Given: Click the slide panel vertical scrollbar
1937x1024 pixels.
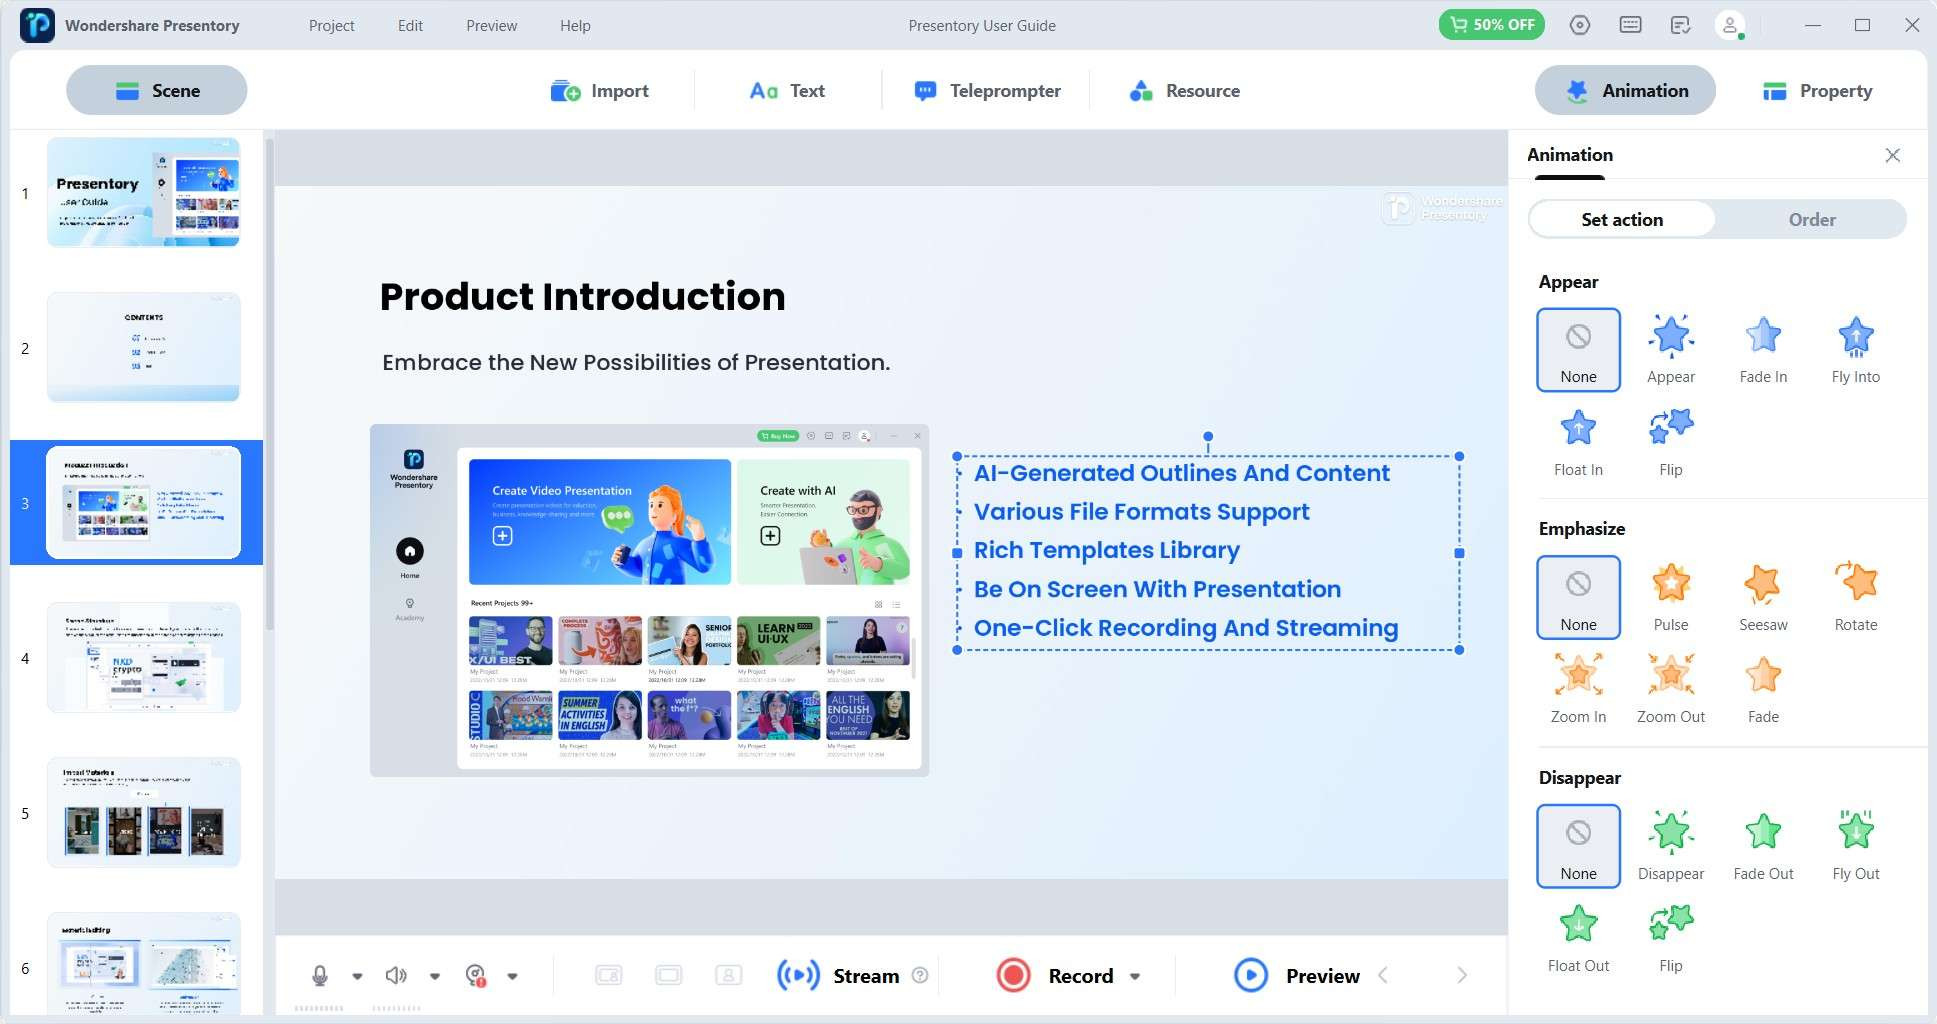Looking at the screenshot, I should 269,385.
